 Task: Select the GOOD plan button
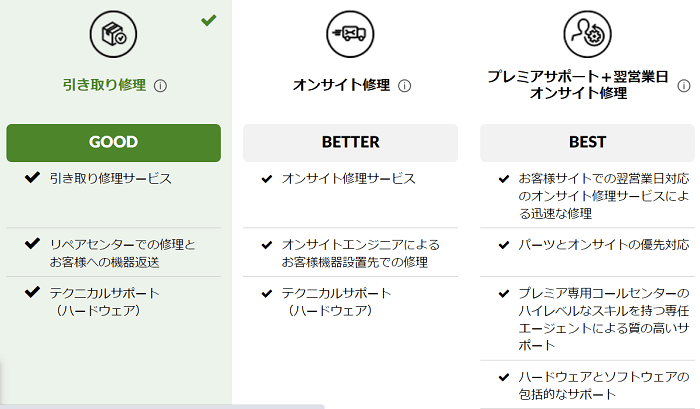[x=113, y=143]
